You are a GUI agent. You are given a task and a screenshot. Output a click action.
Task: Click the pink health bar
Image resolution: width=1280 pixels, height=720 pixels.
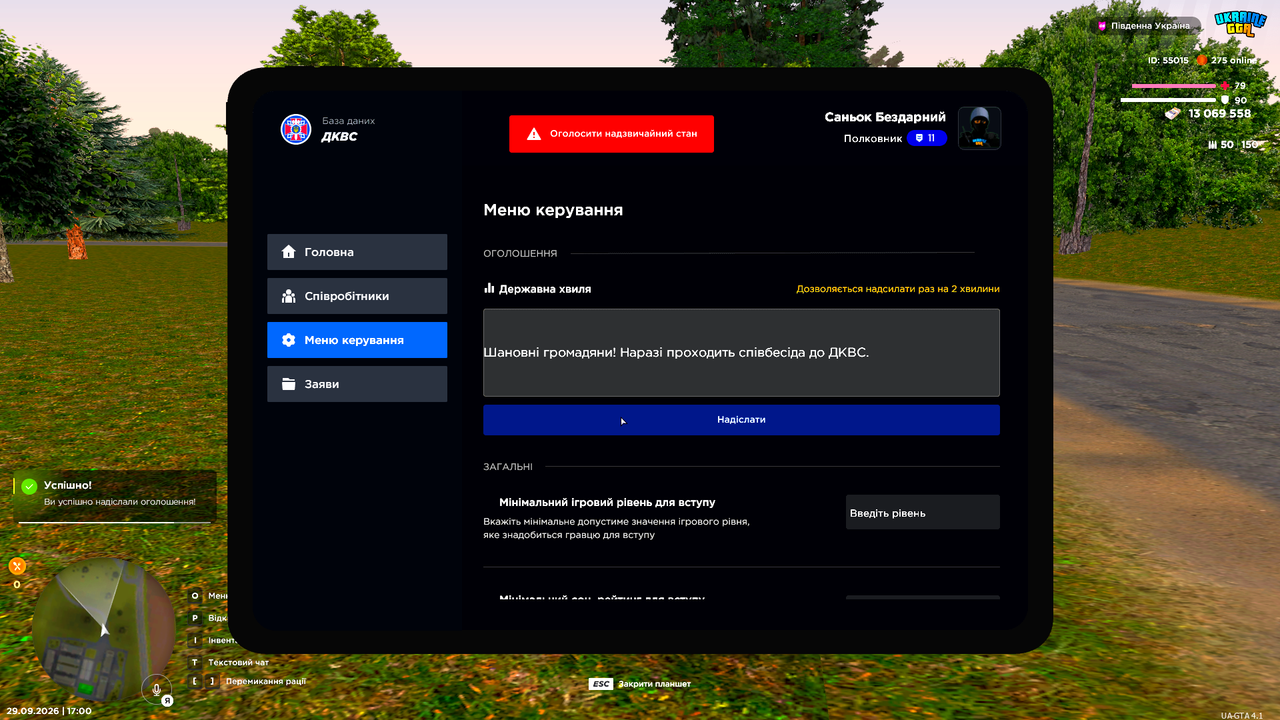coord(1174,86)
